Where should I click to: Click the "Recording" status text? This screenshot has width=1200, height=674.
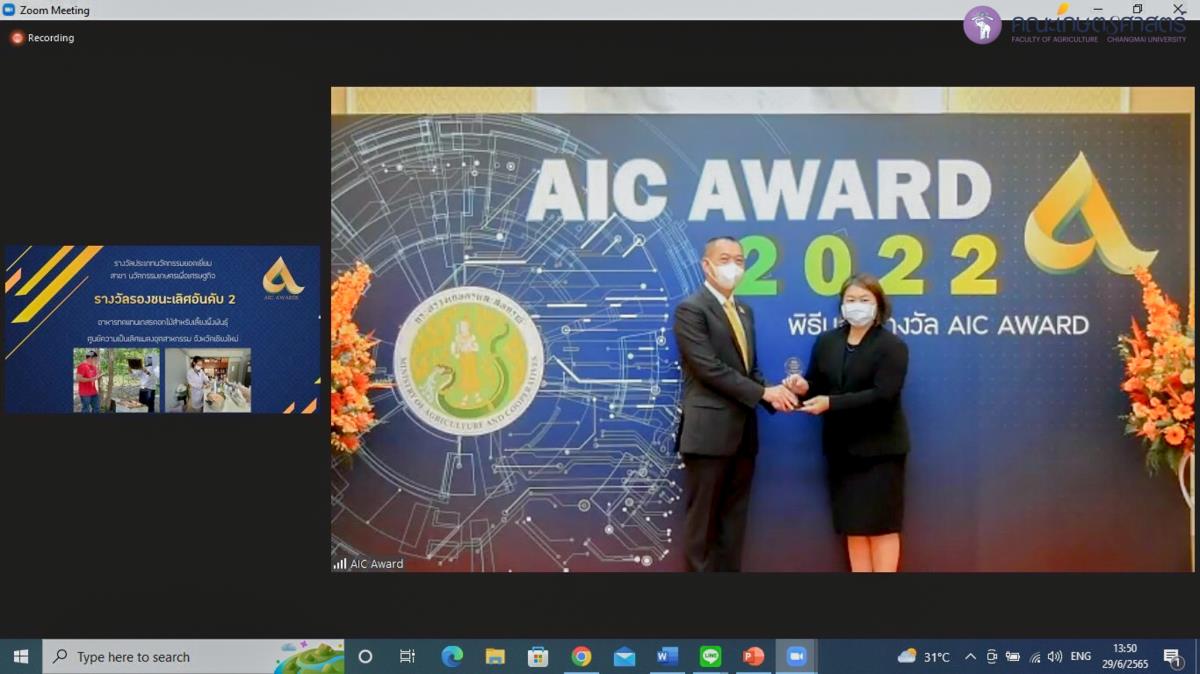(x=51, y=38)
